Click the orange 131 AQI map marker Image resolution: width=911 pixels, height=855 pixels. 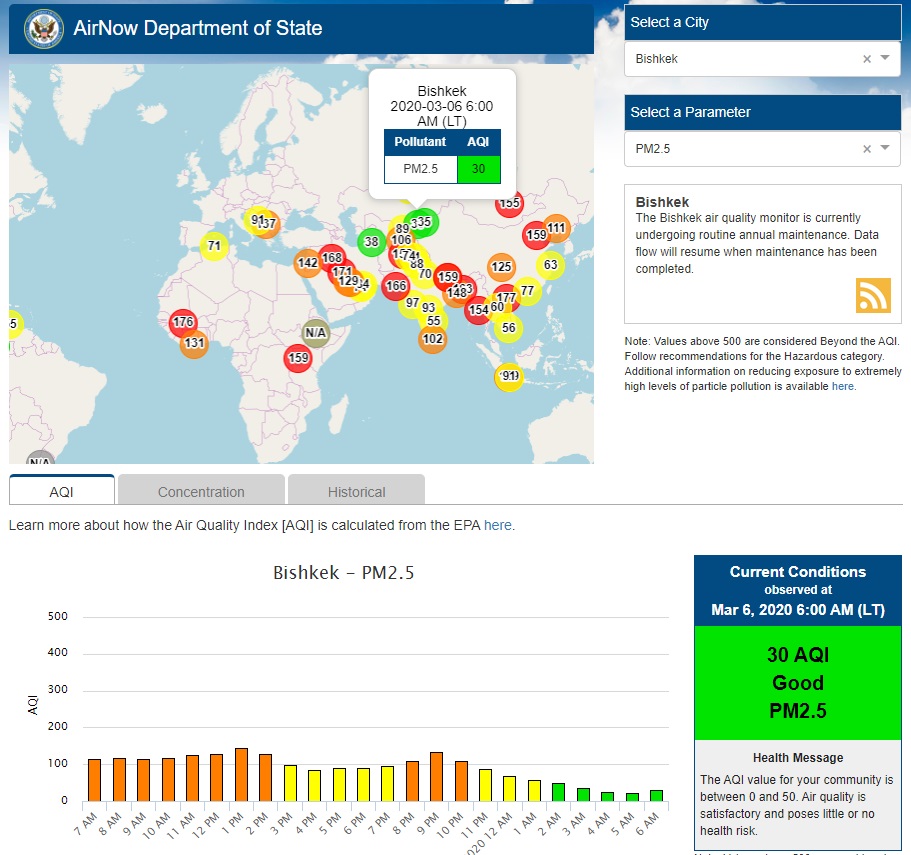(x=194, y=344)
